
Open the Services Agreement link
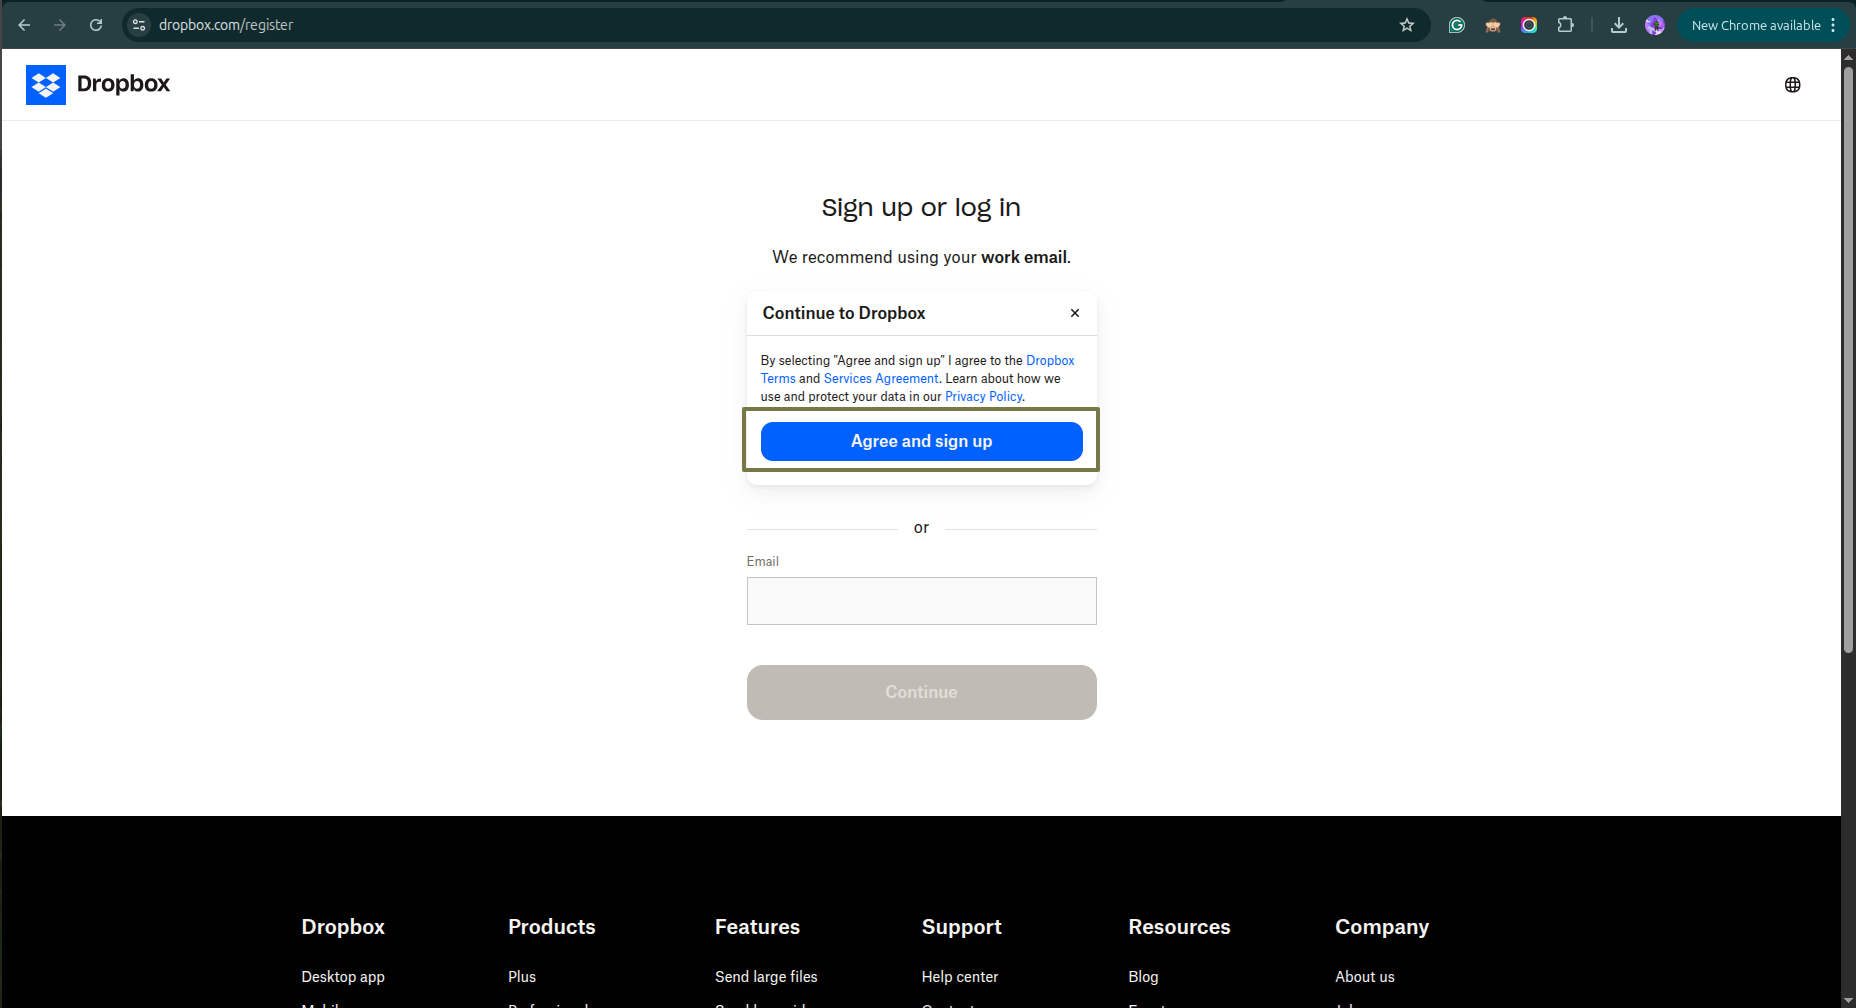(x=881, y=379)
